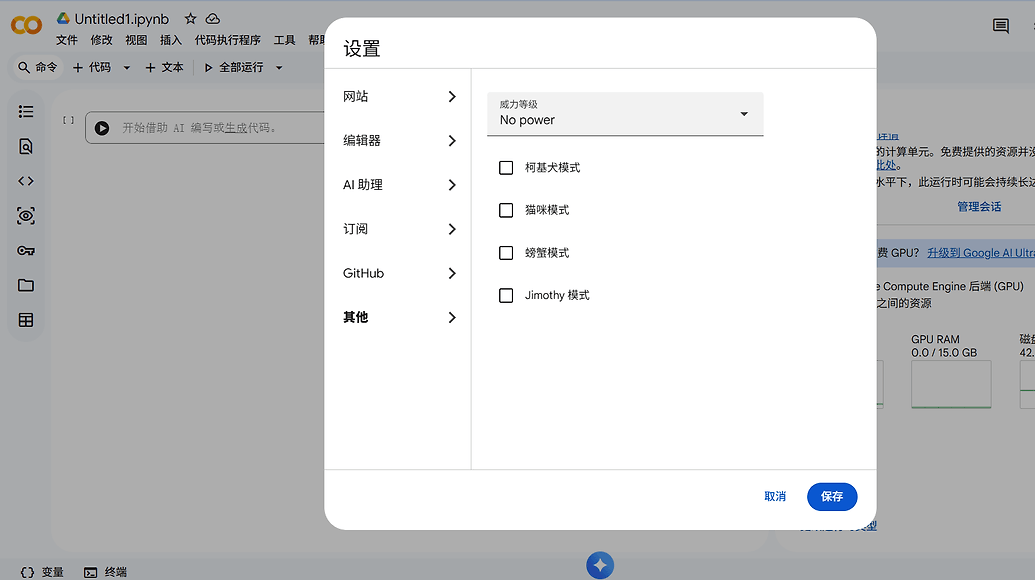This screenshot has width=1035, height=580.
Task: Star the Untitled1.ipynb notebook
Action: [x=190, y=18]
